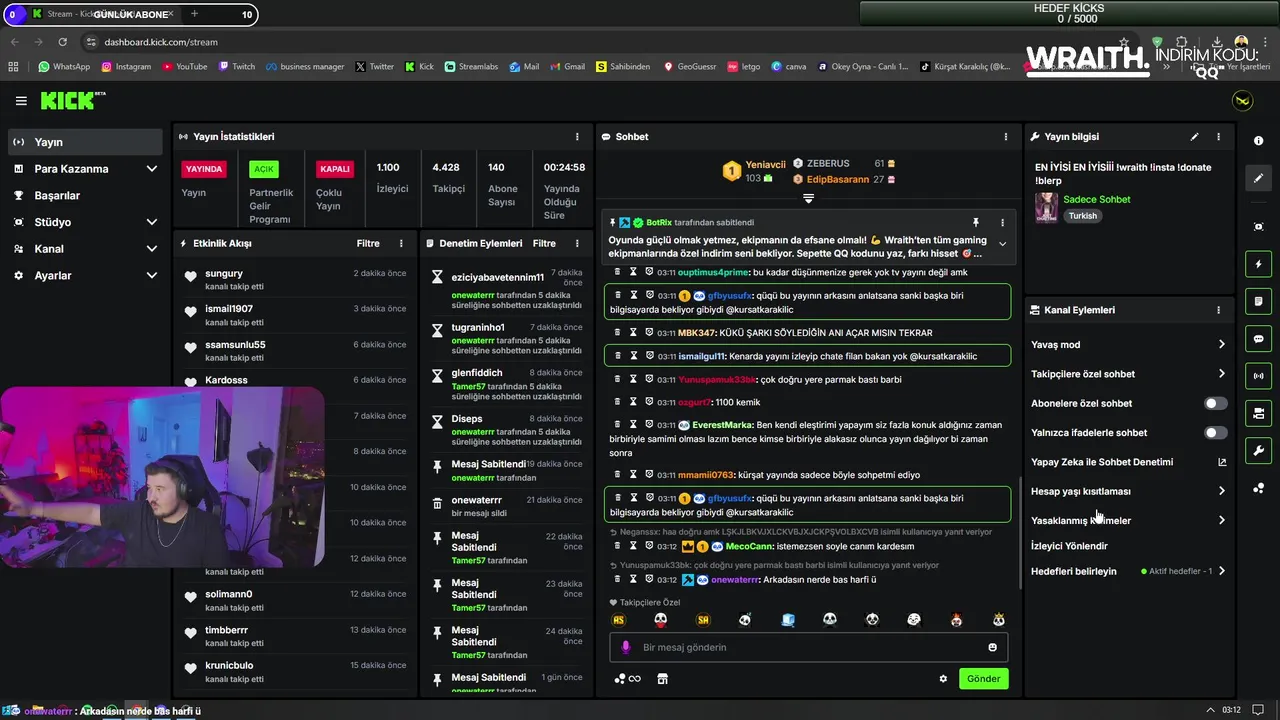1280x720 pixels.
Task: Open the profile avatar in the Kick header
Action: click(x=1242, y=101)
